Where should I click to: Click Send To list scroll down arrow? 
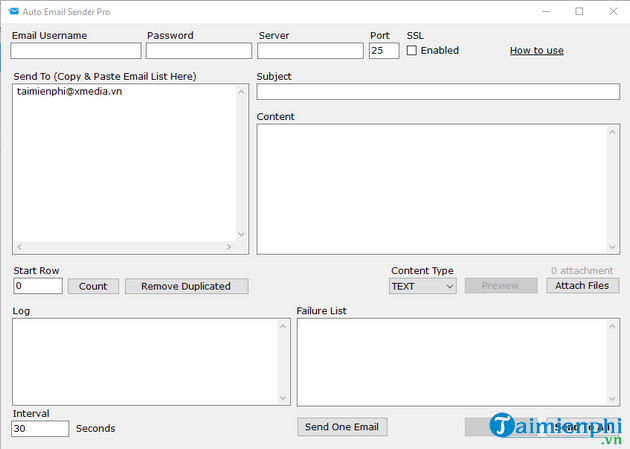tap(241, 234)
